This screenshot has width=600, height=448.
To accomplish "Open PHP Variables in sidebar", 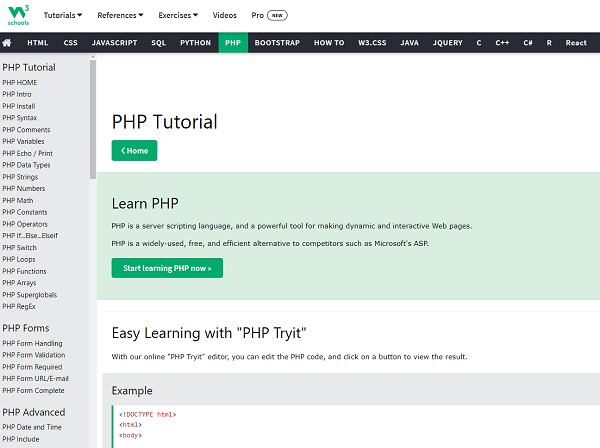I will [23, 142].
